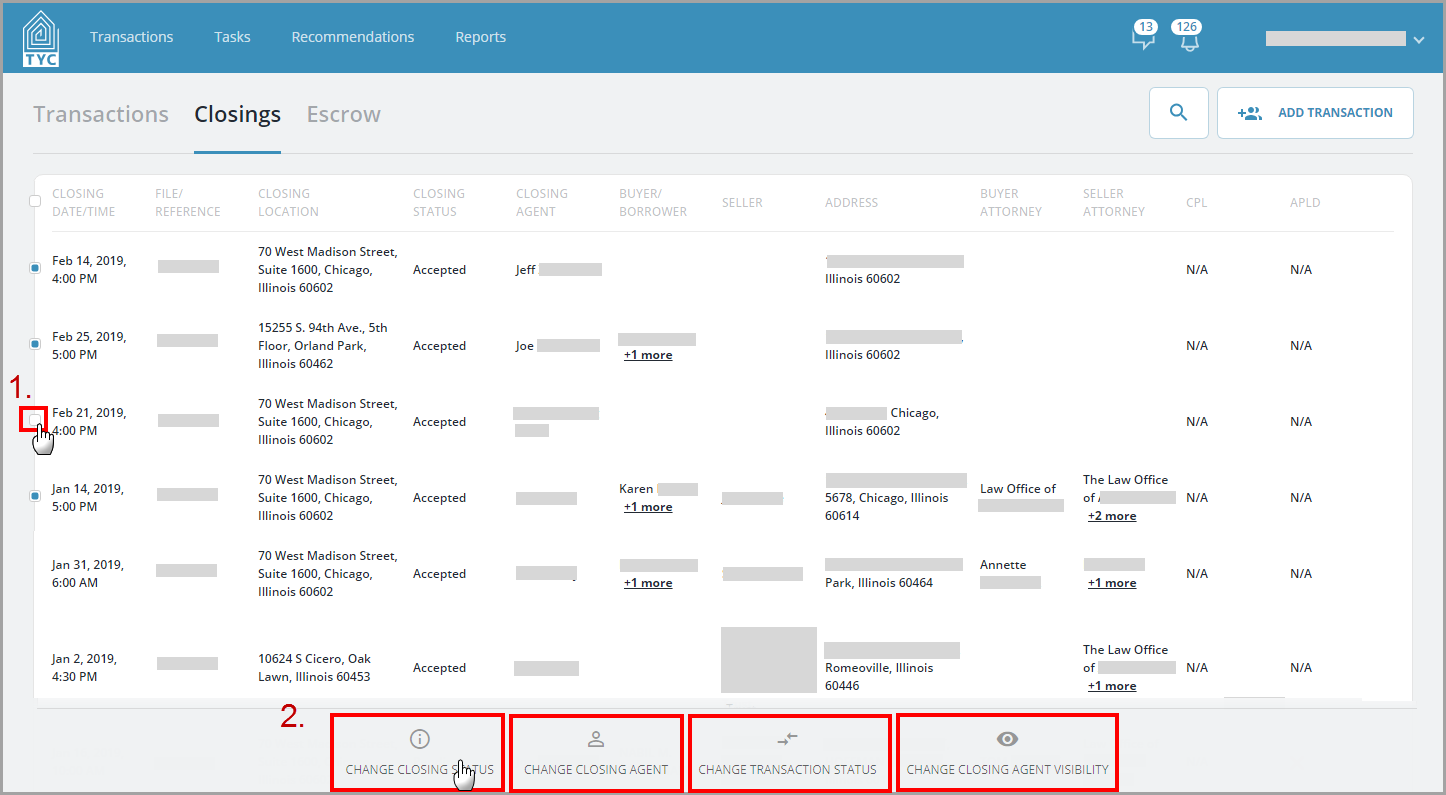
Task: Expand +1 more buyers on the Feb 25 closing
Action: 647,354
